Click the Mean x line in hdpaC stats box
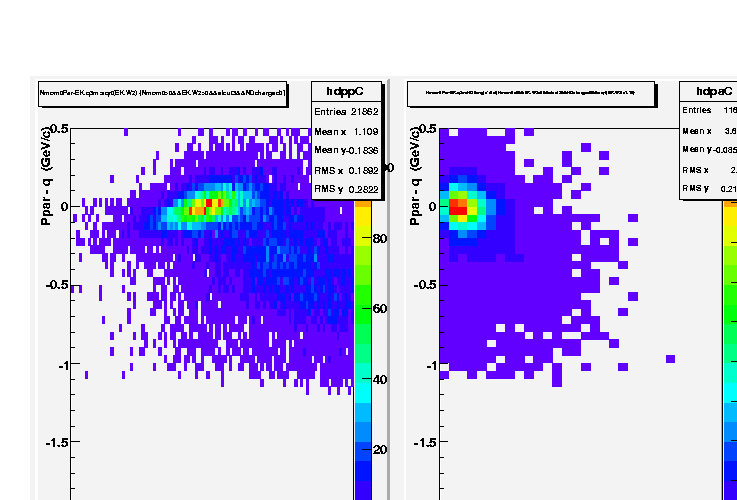Screen dimensions: 737x500 (x=709, y=131)
